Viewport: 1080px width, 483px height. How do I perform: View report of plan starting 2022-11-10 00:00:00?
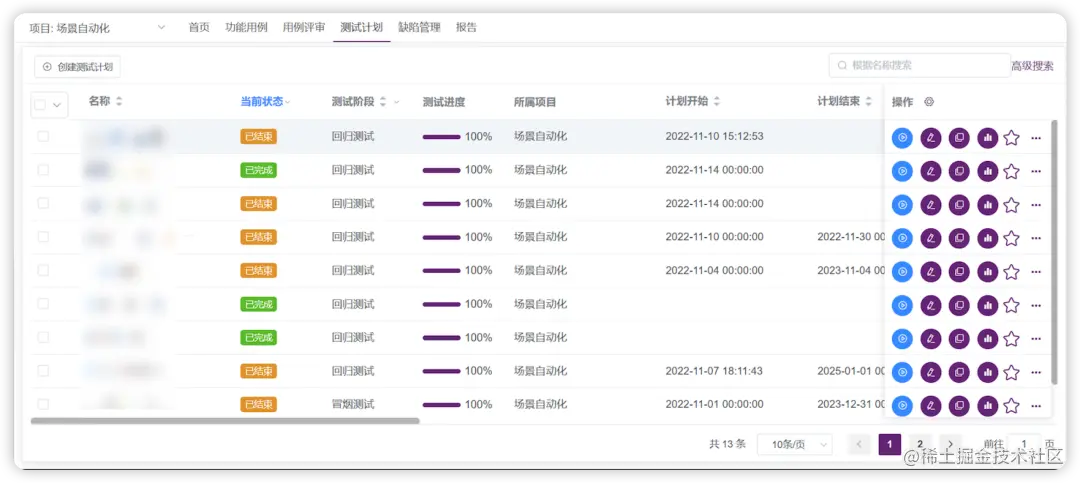988,238
